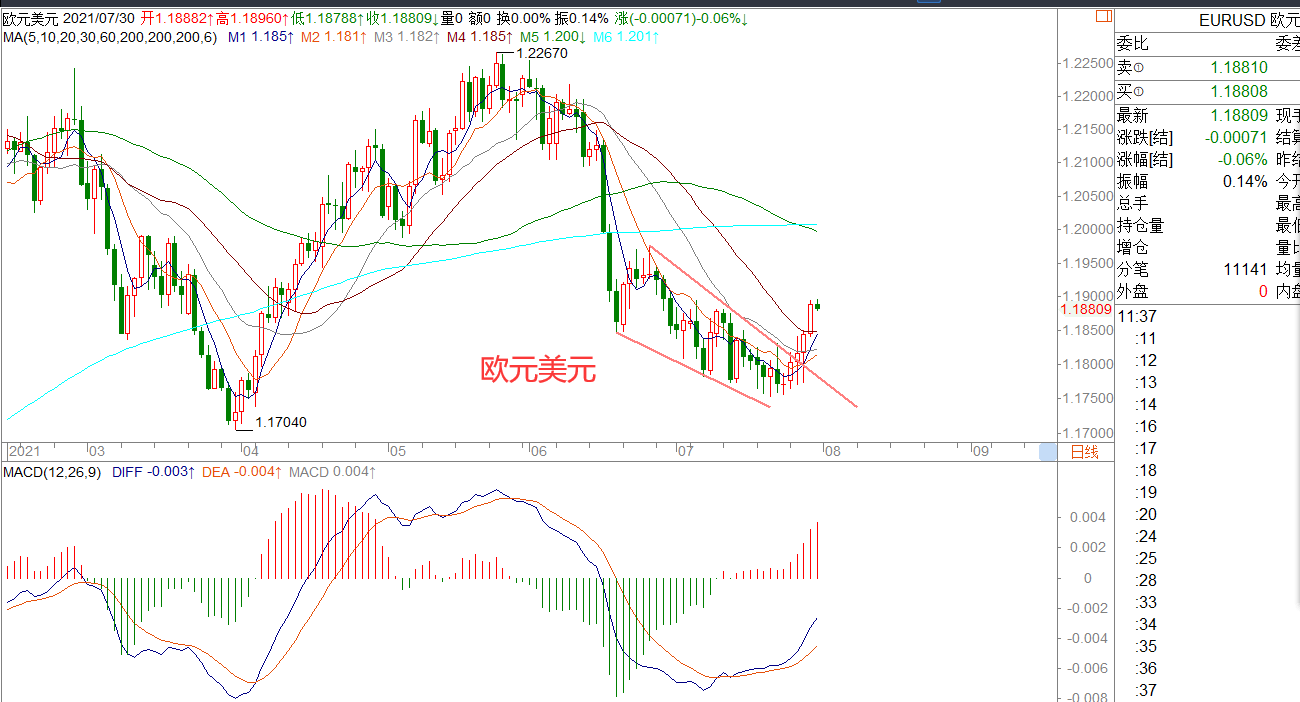The height and width of the screenshot is (702, 1300).
Task: Click the 买① buy price 1.18808
Action: 1238,92
